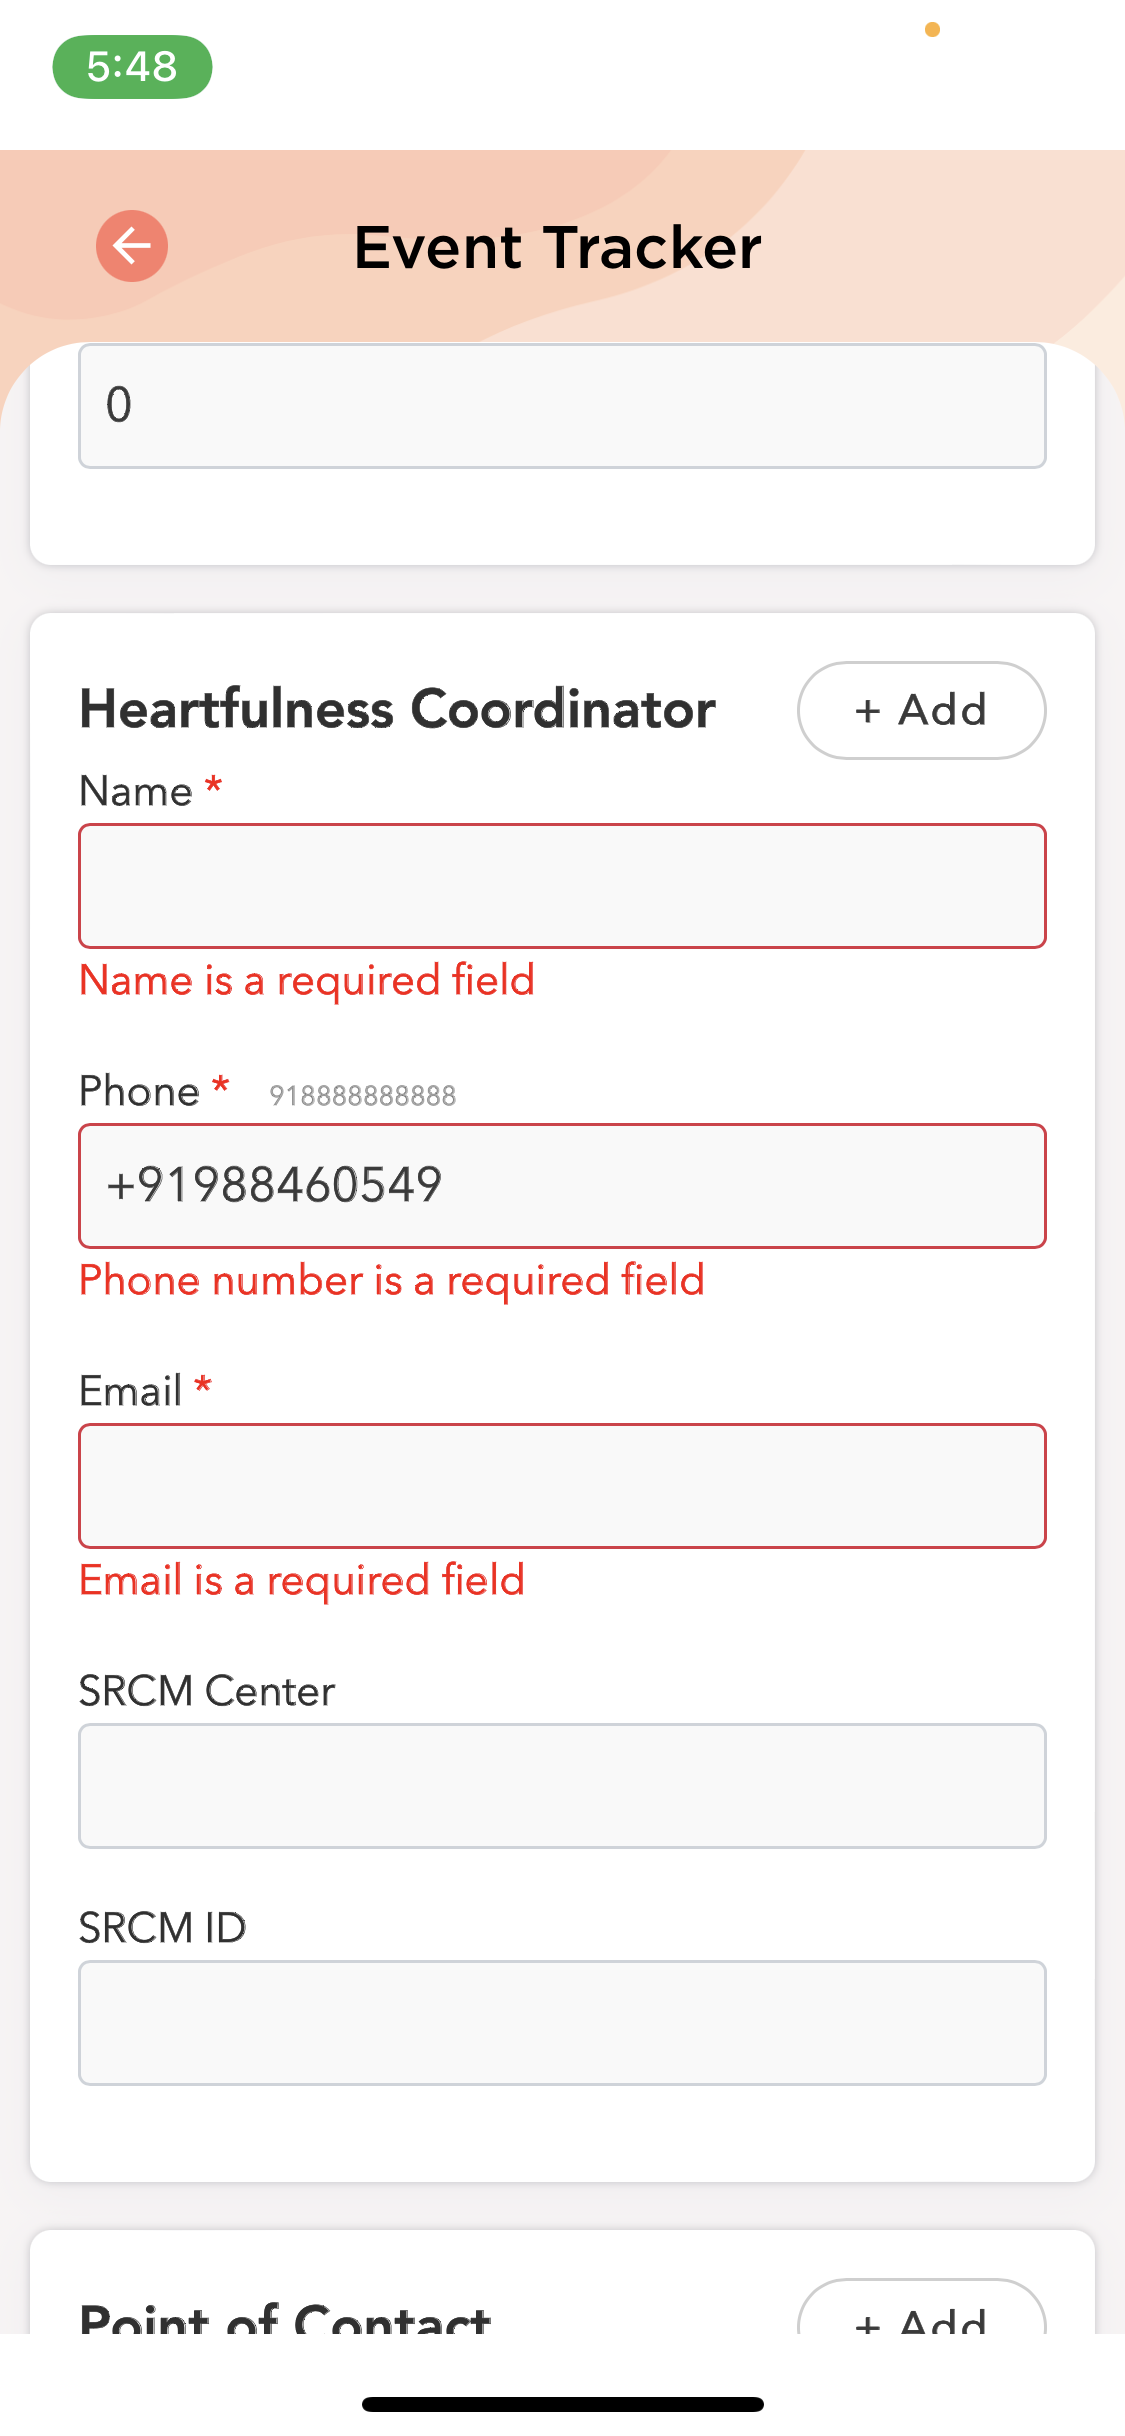The width and height of the screenshot is (1125, 2436).
Task: Tap the Point of Contact section heading
Action: point(285,2318)
